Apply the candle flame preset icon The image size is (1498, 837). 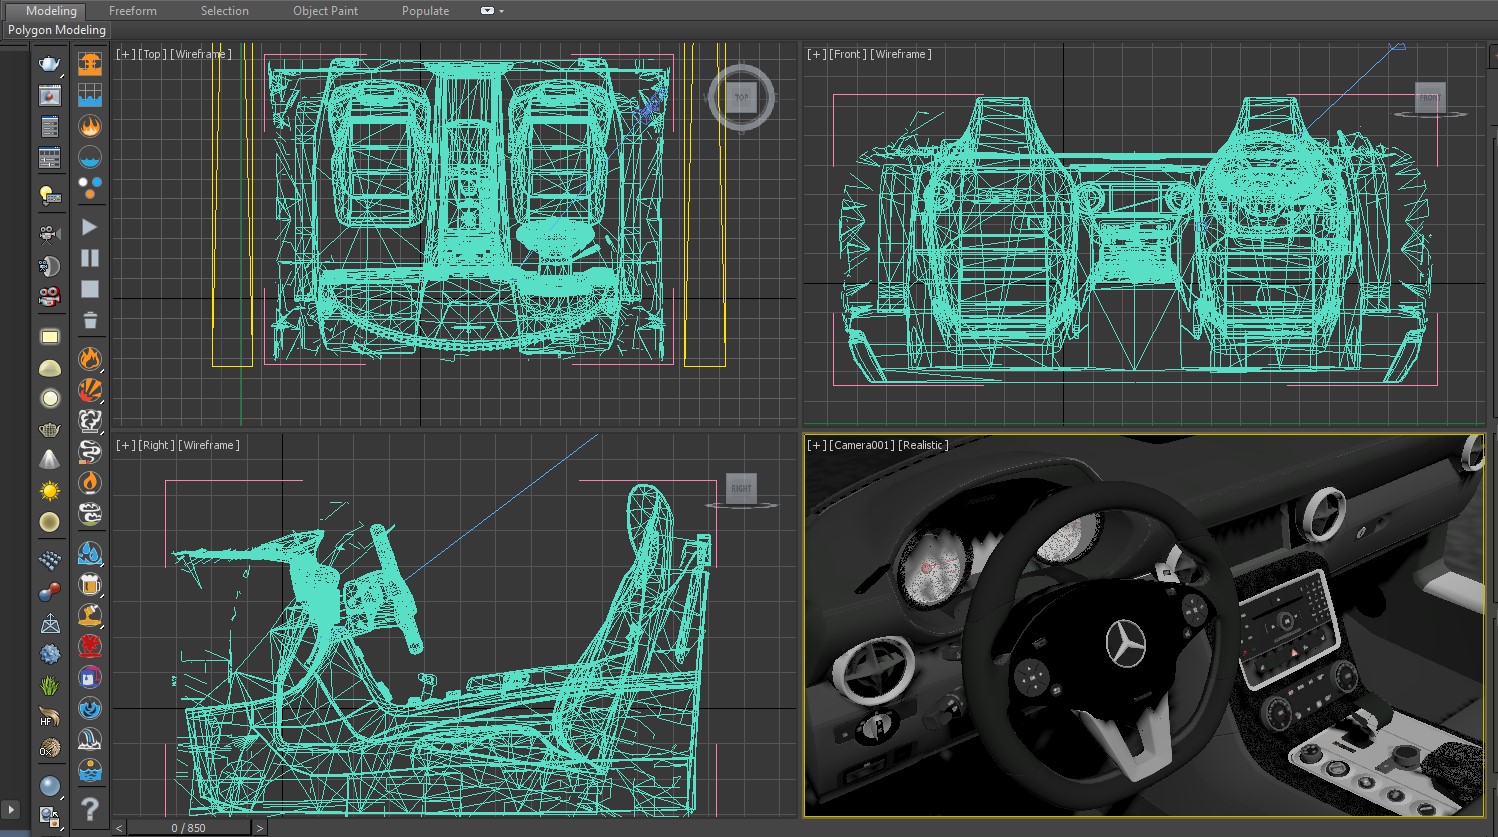click(90, 483)
